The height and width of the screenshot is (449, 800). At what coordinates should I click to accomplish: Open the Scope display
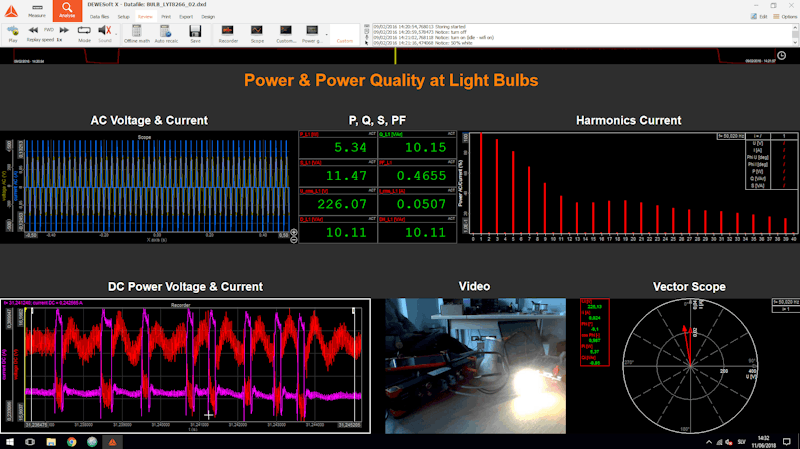[x=257, y=34]
